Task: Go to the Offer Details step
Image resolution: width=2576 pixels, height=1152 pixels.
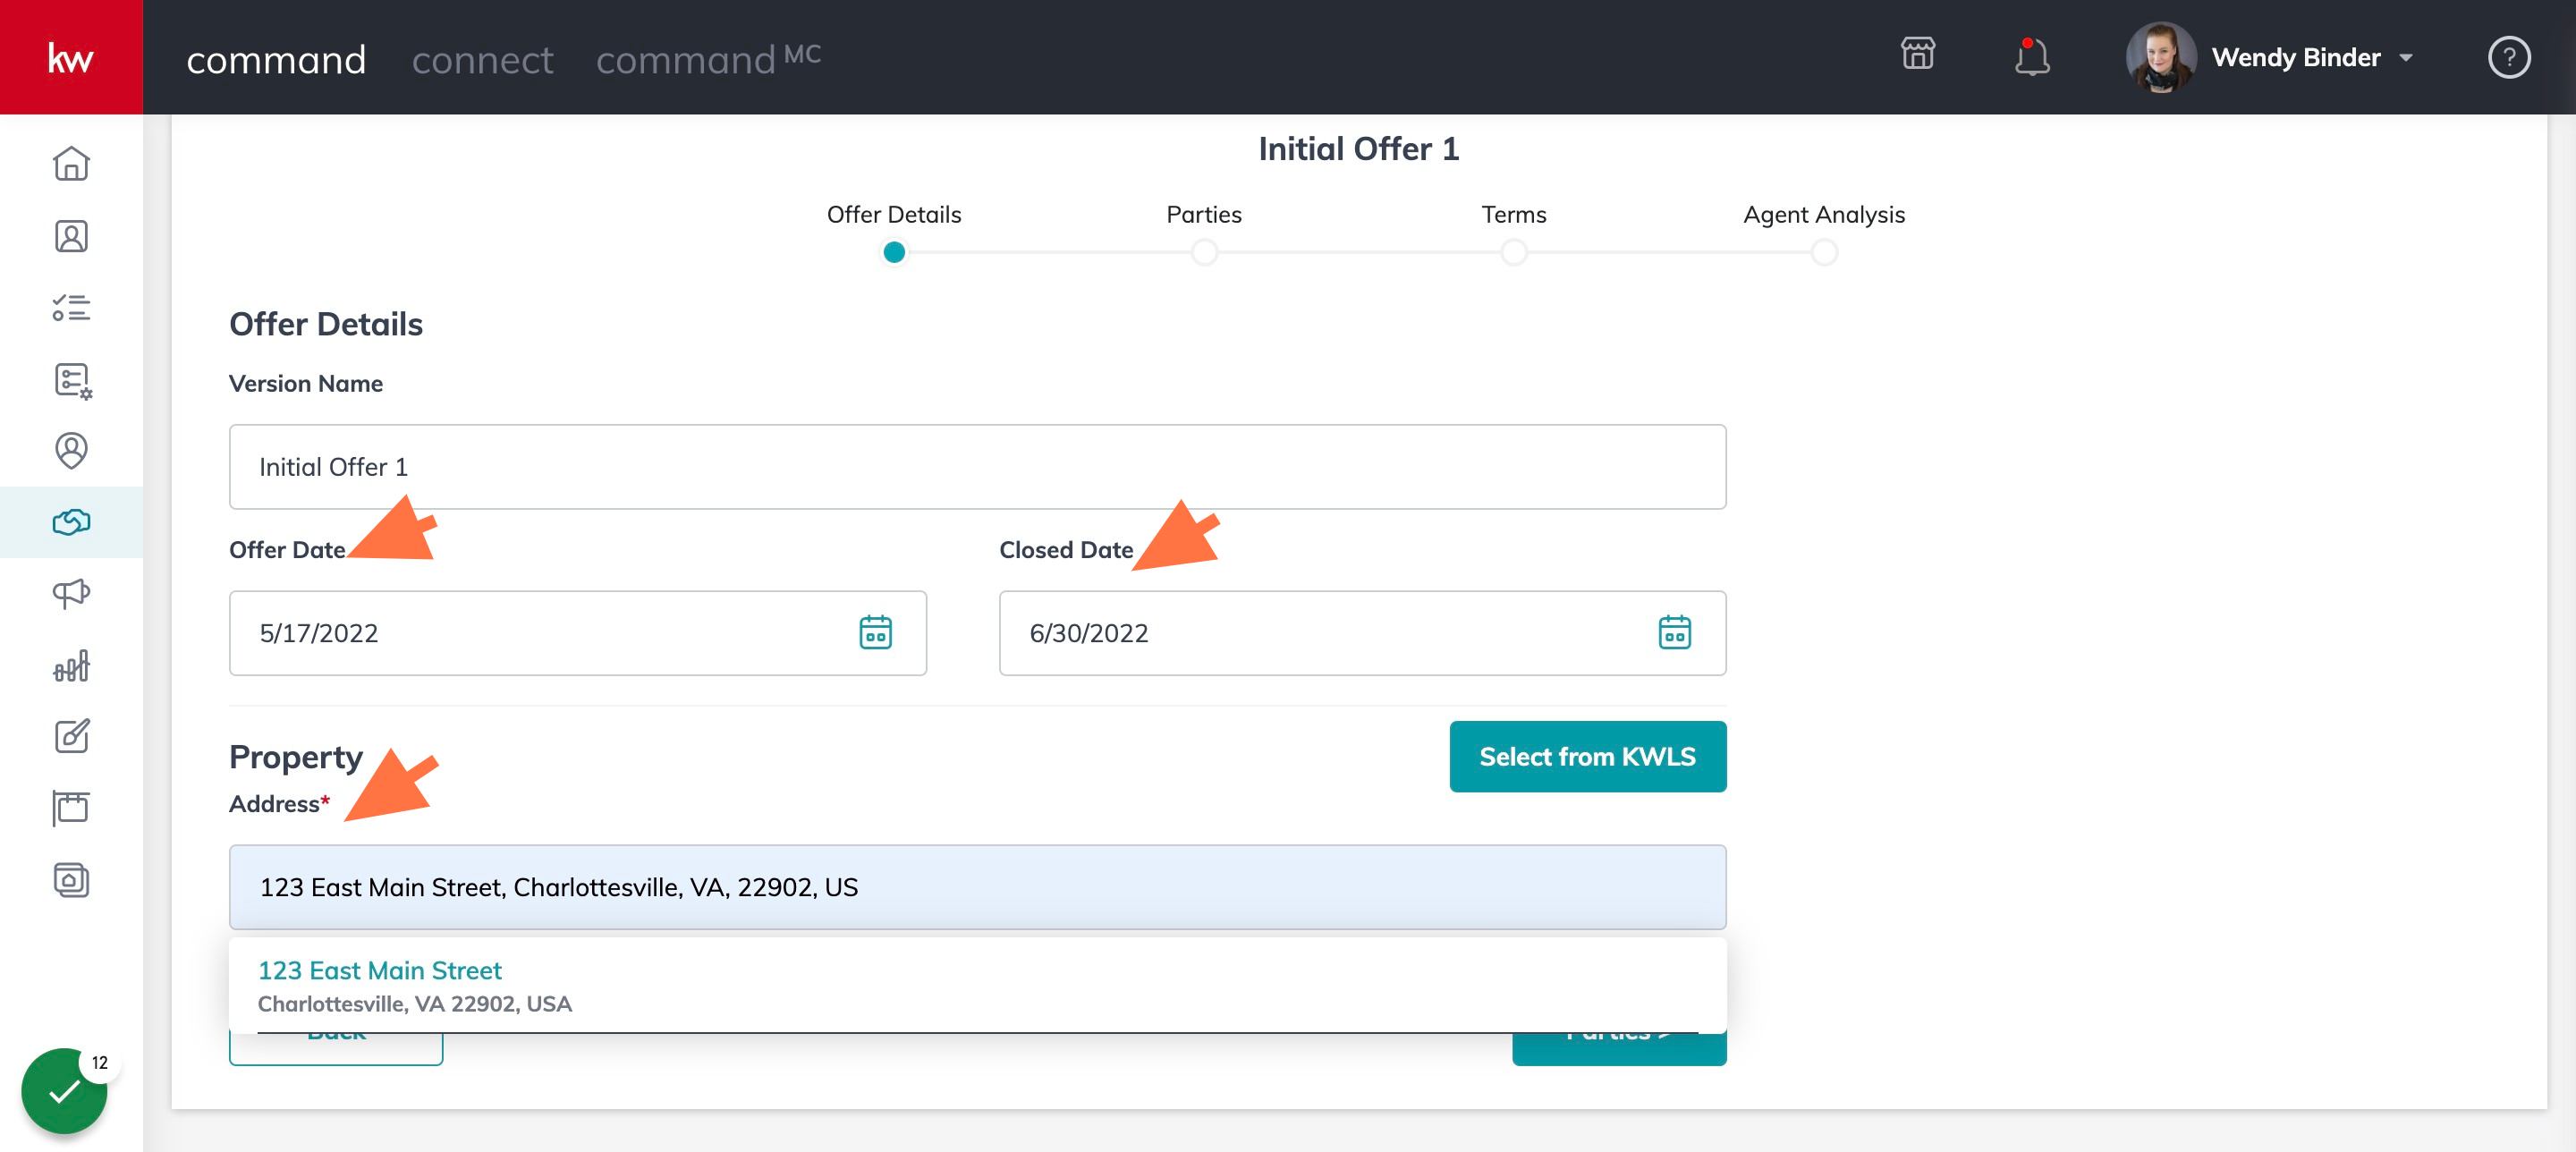Action: [894, 252]
